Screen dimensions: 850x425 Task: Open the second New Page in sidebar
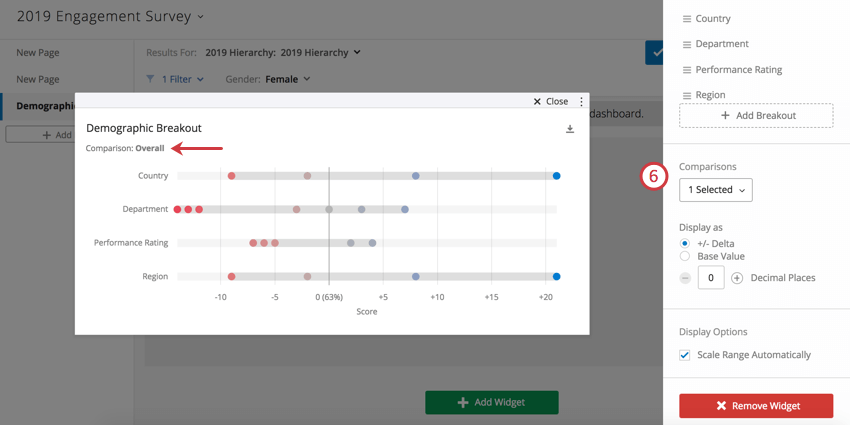tap(37, 79)
